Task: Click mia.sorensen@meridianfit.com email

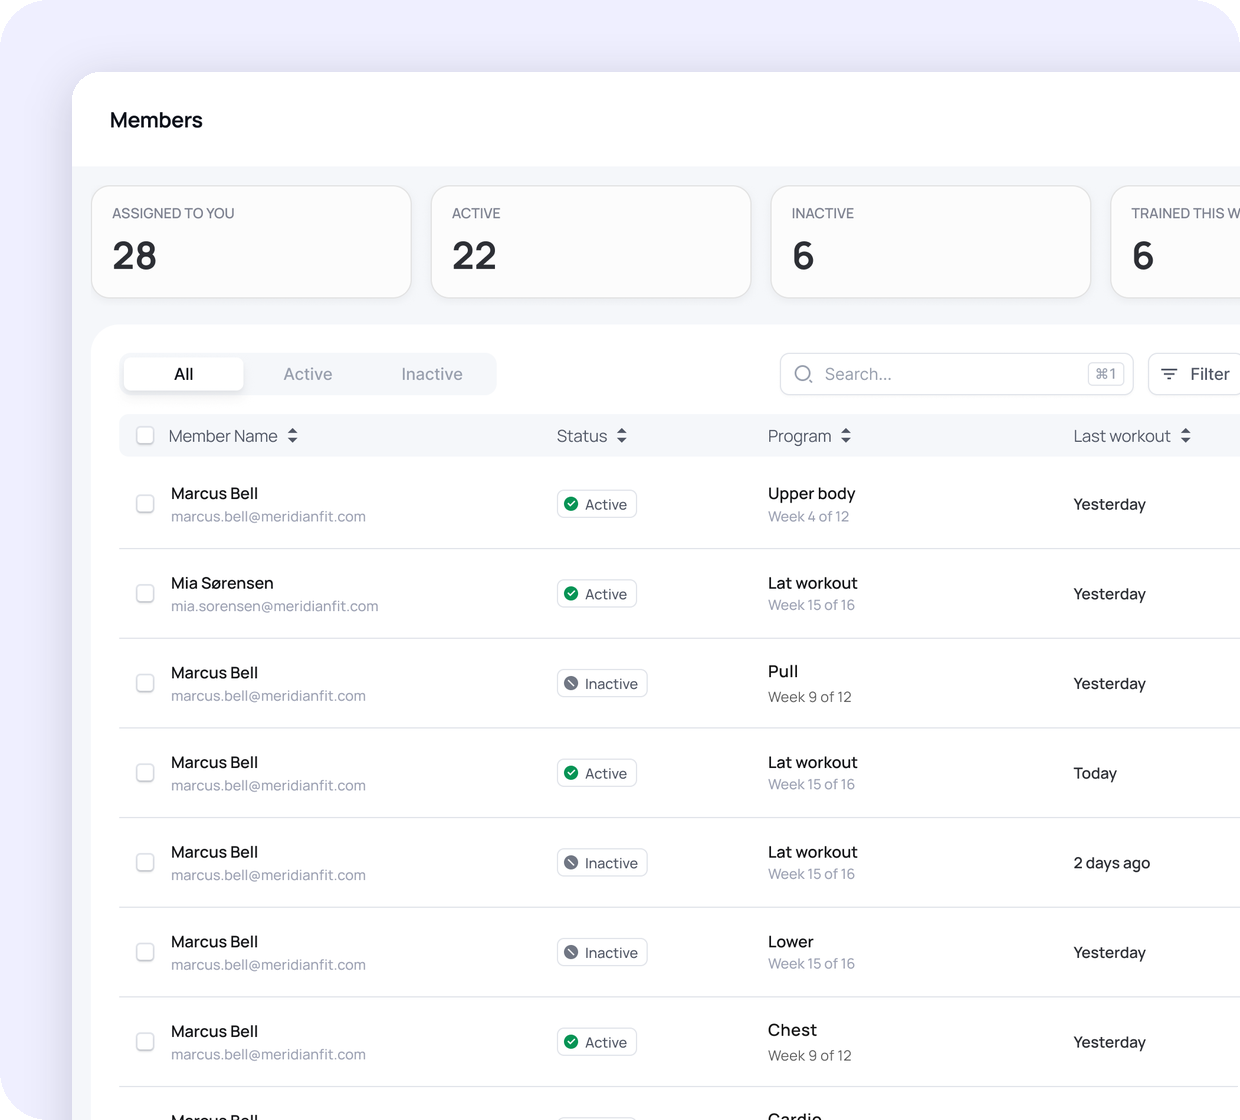Action: (x=275, y=606)
